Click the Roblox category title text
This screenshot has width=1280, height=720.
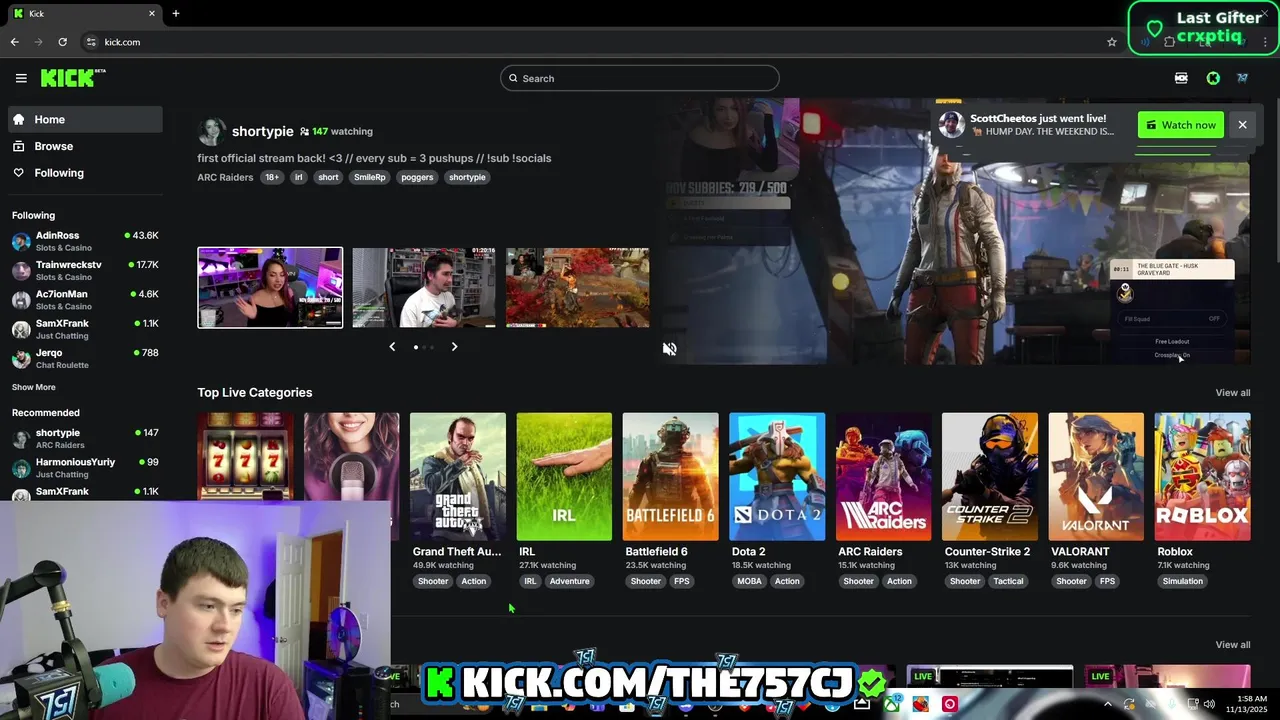pyautogui.click(x=1175, y=551)
